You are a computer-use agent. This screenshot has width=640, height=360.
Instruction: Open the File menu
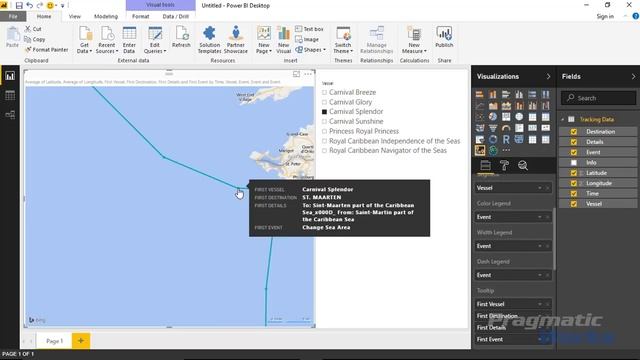[x=13, y=16]
